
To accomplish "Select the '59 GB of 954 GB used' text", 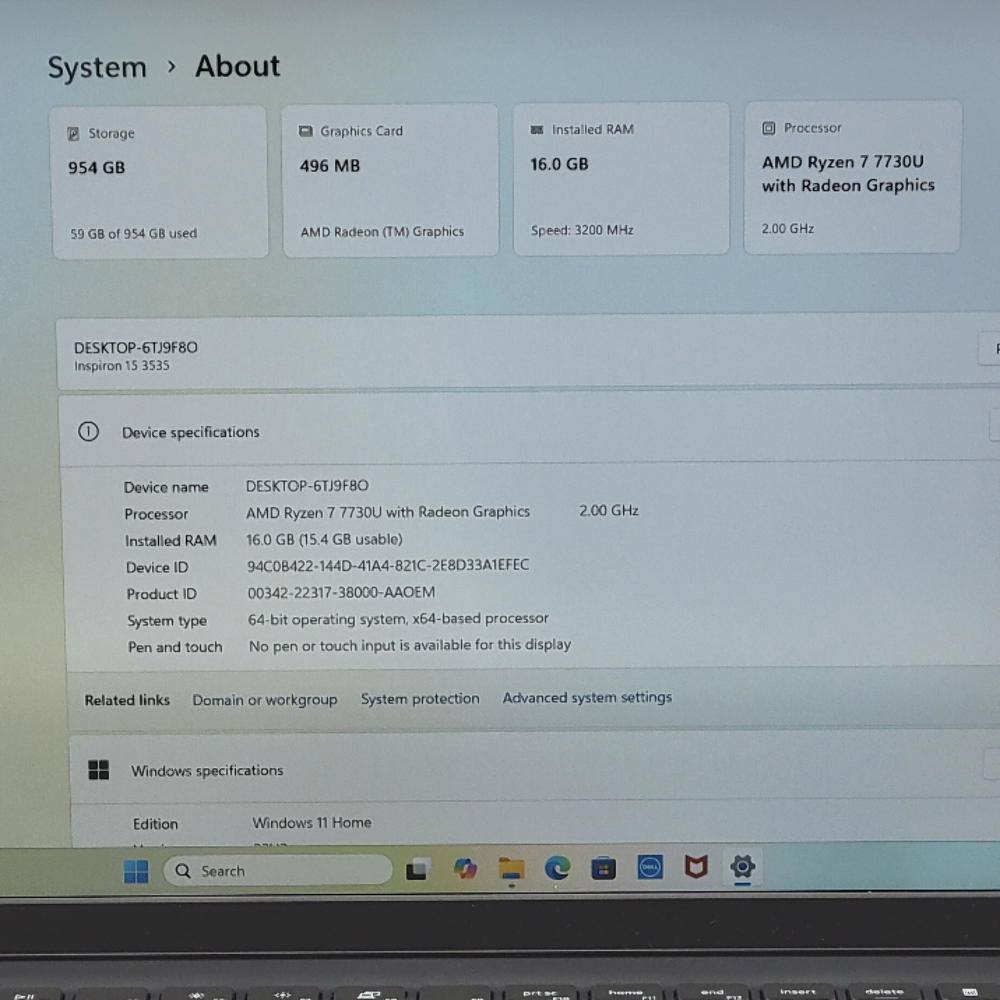I will point(133,233).
